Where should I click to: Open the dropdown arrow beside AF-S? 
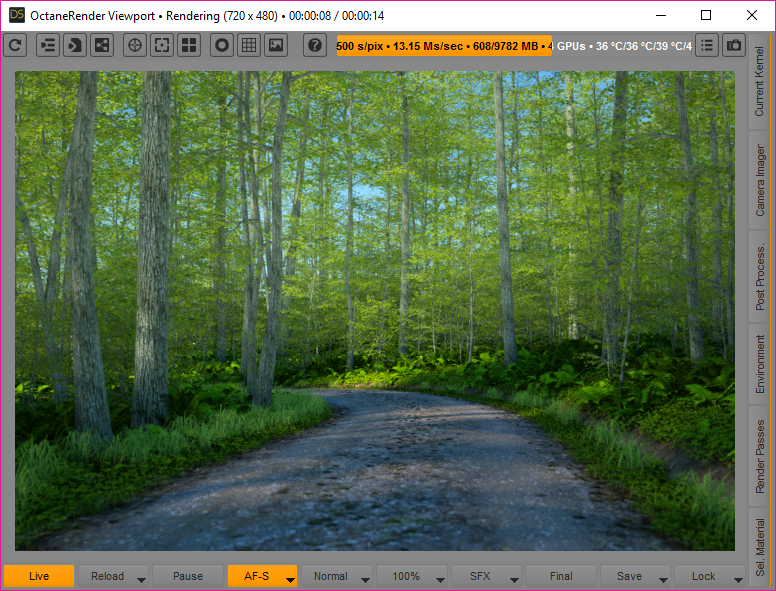tap(291, 579)
